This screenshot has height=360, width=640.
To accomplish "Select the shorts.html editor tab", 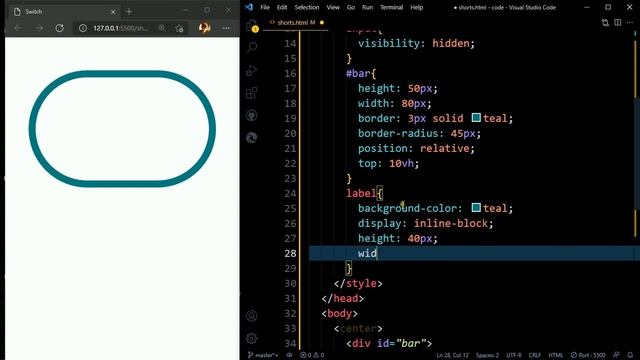I will (x=296, y=22).
